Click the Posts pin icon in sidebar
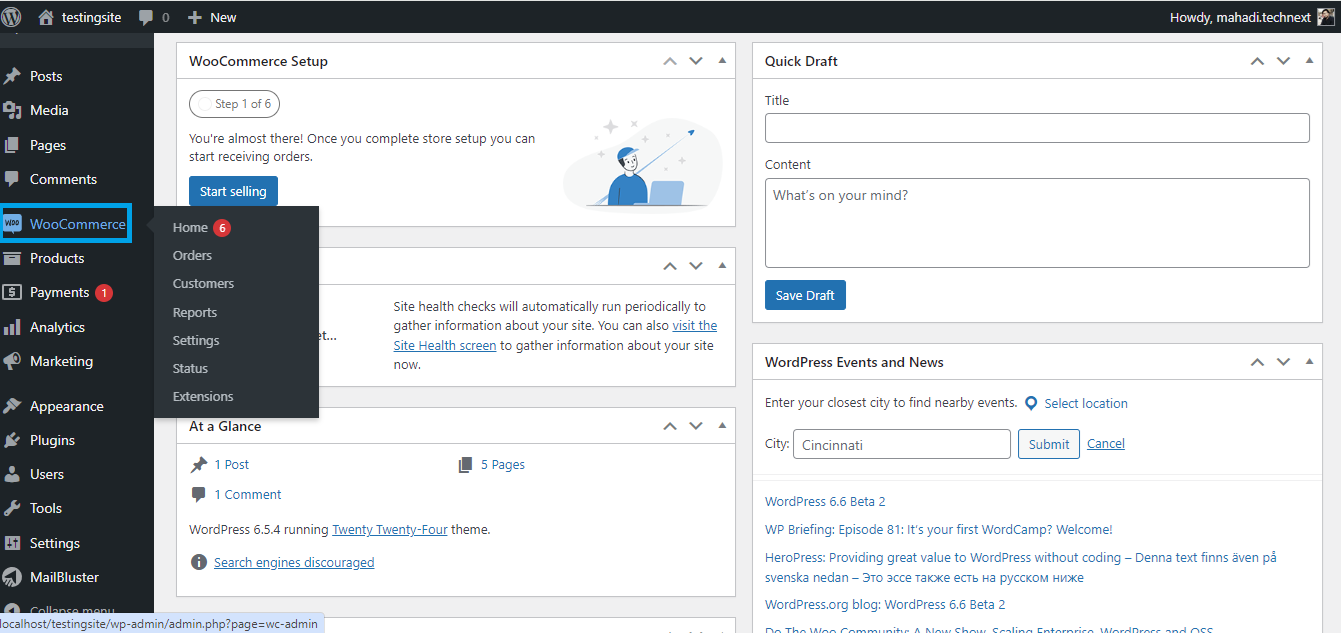The width and height of the screenshot is (1341, 633). [x=13, y=76]
